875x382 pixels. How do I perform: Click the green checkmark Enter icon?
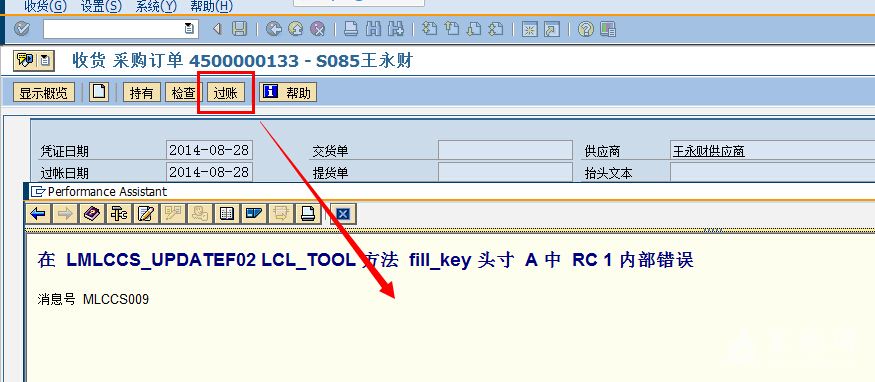[21, 29]
